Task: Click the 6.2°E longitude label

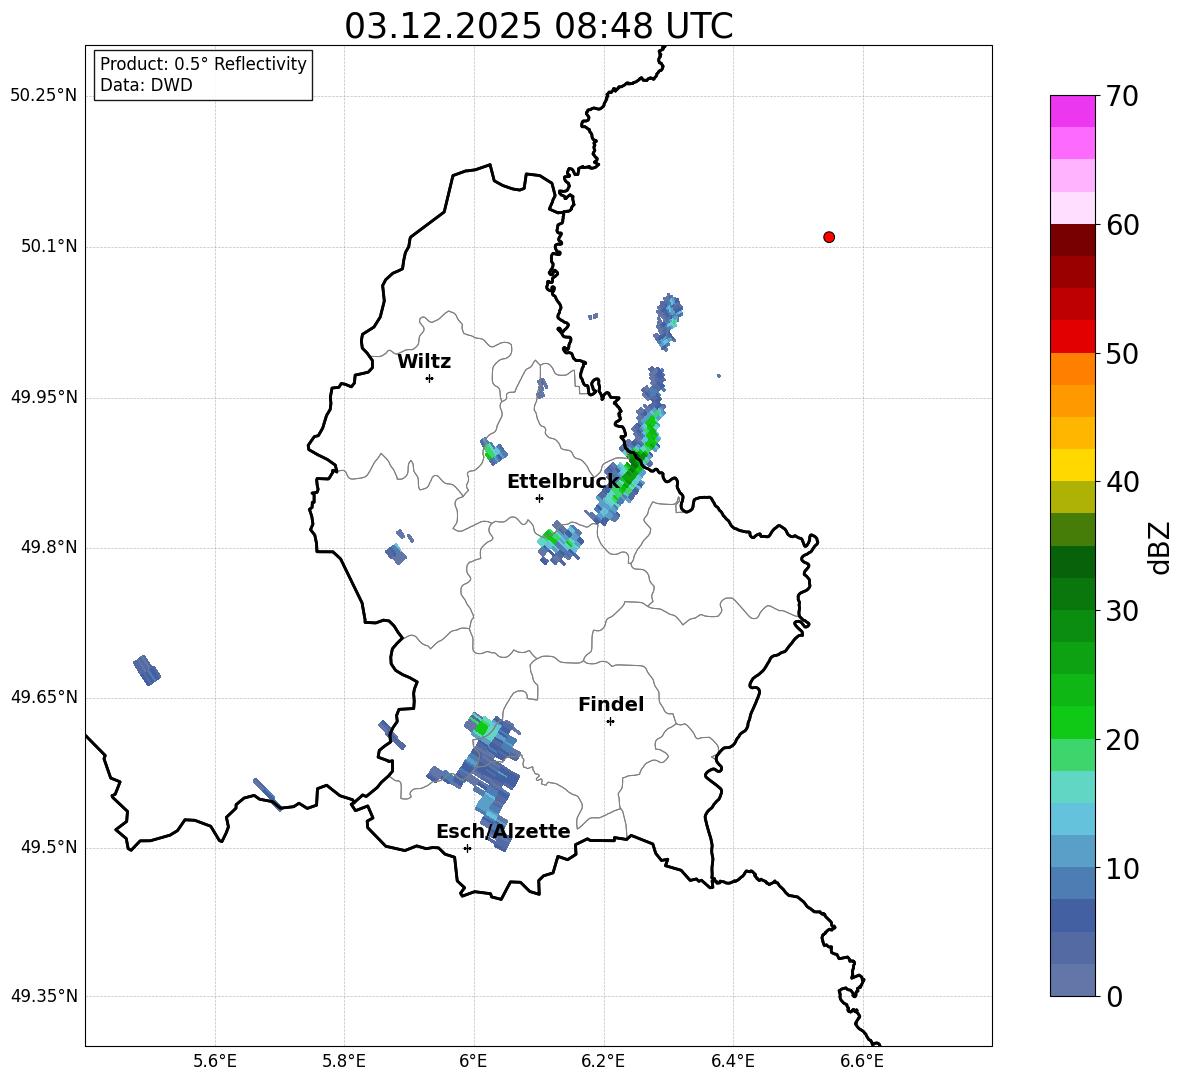Action: point(603,1061)
